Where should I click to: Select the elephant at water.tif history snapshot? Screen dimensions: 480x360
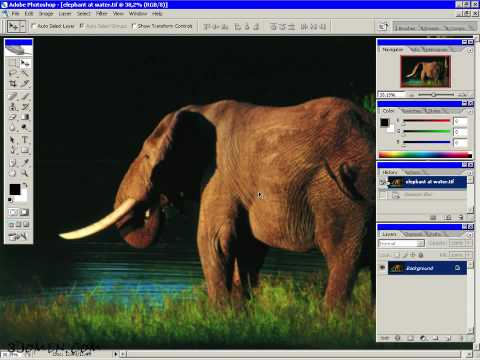click(427, 182)
